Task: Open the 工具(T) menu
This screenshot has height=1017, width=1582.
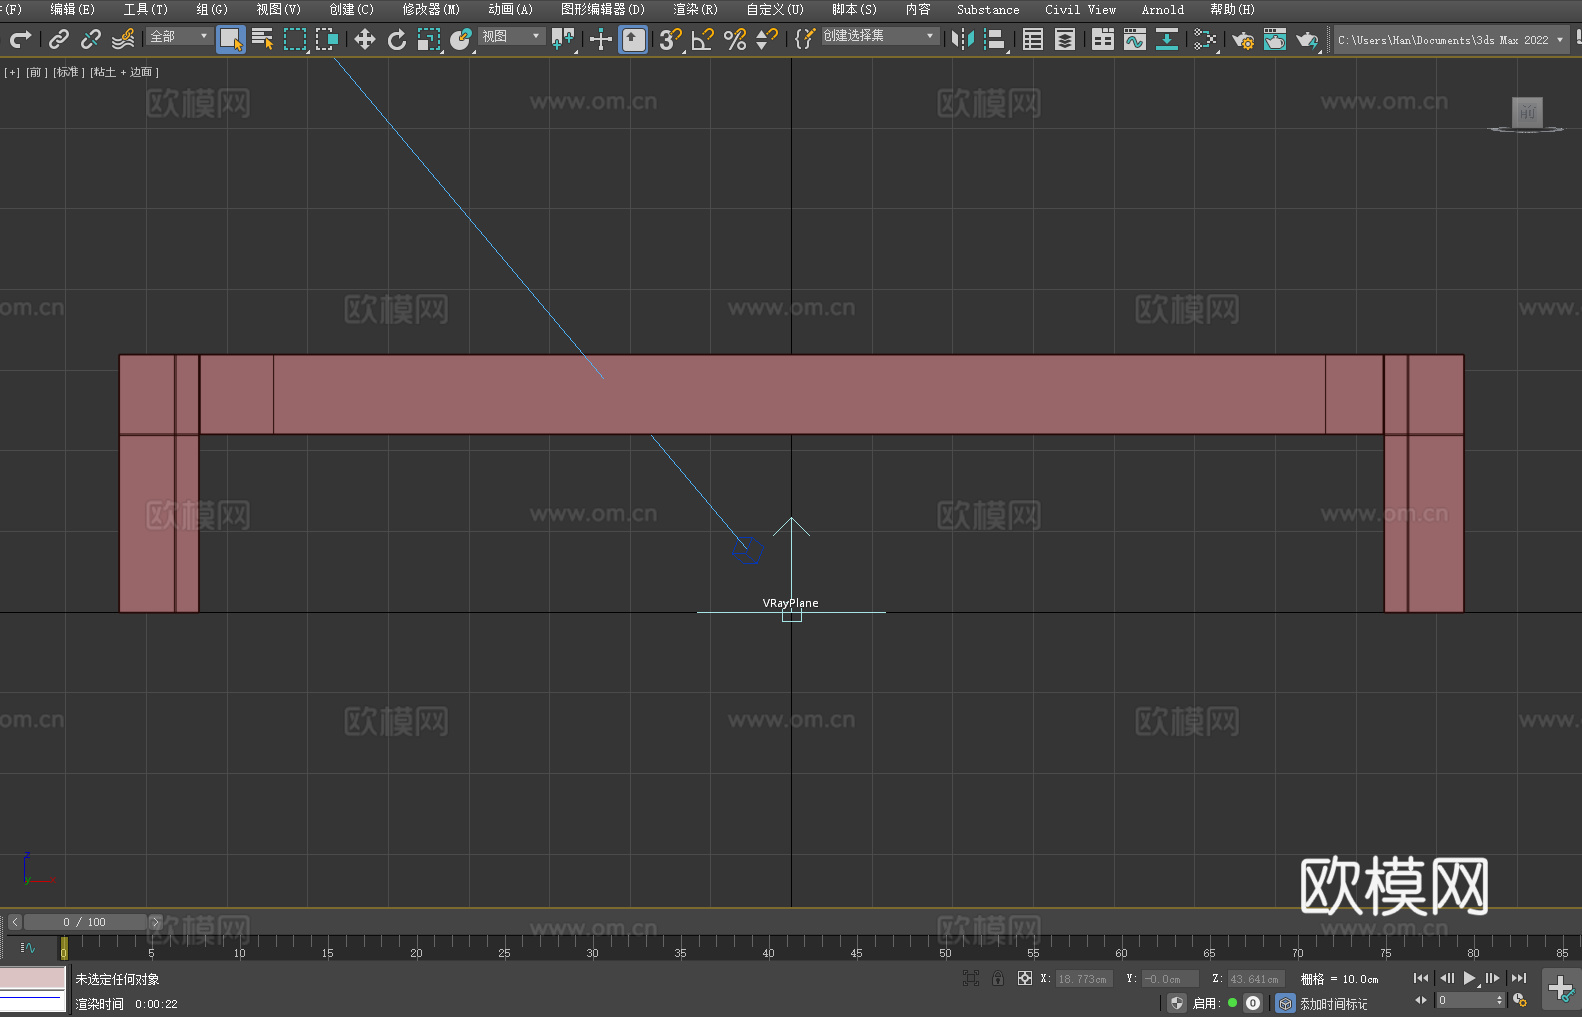Action: click(145, 9)
